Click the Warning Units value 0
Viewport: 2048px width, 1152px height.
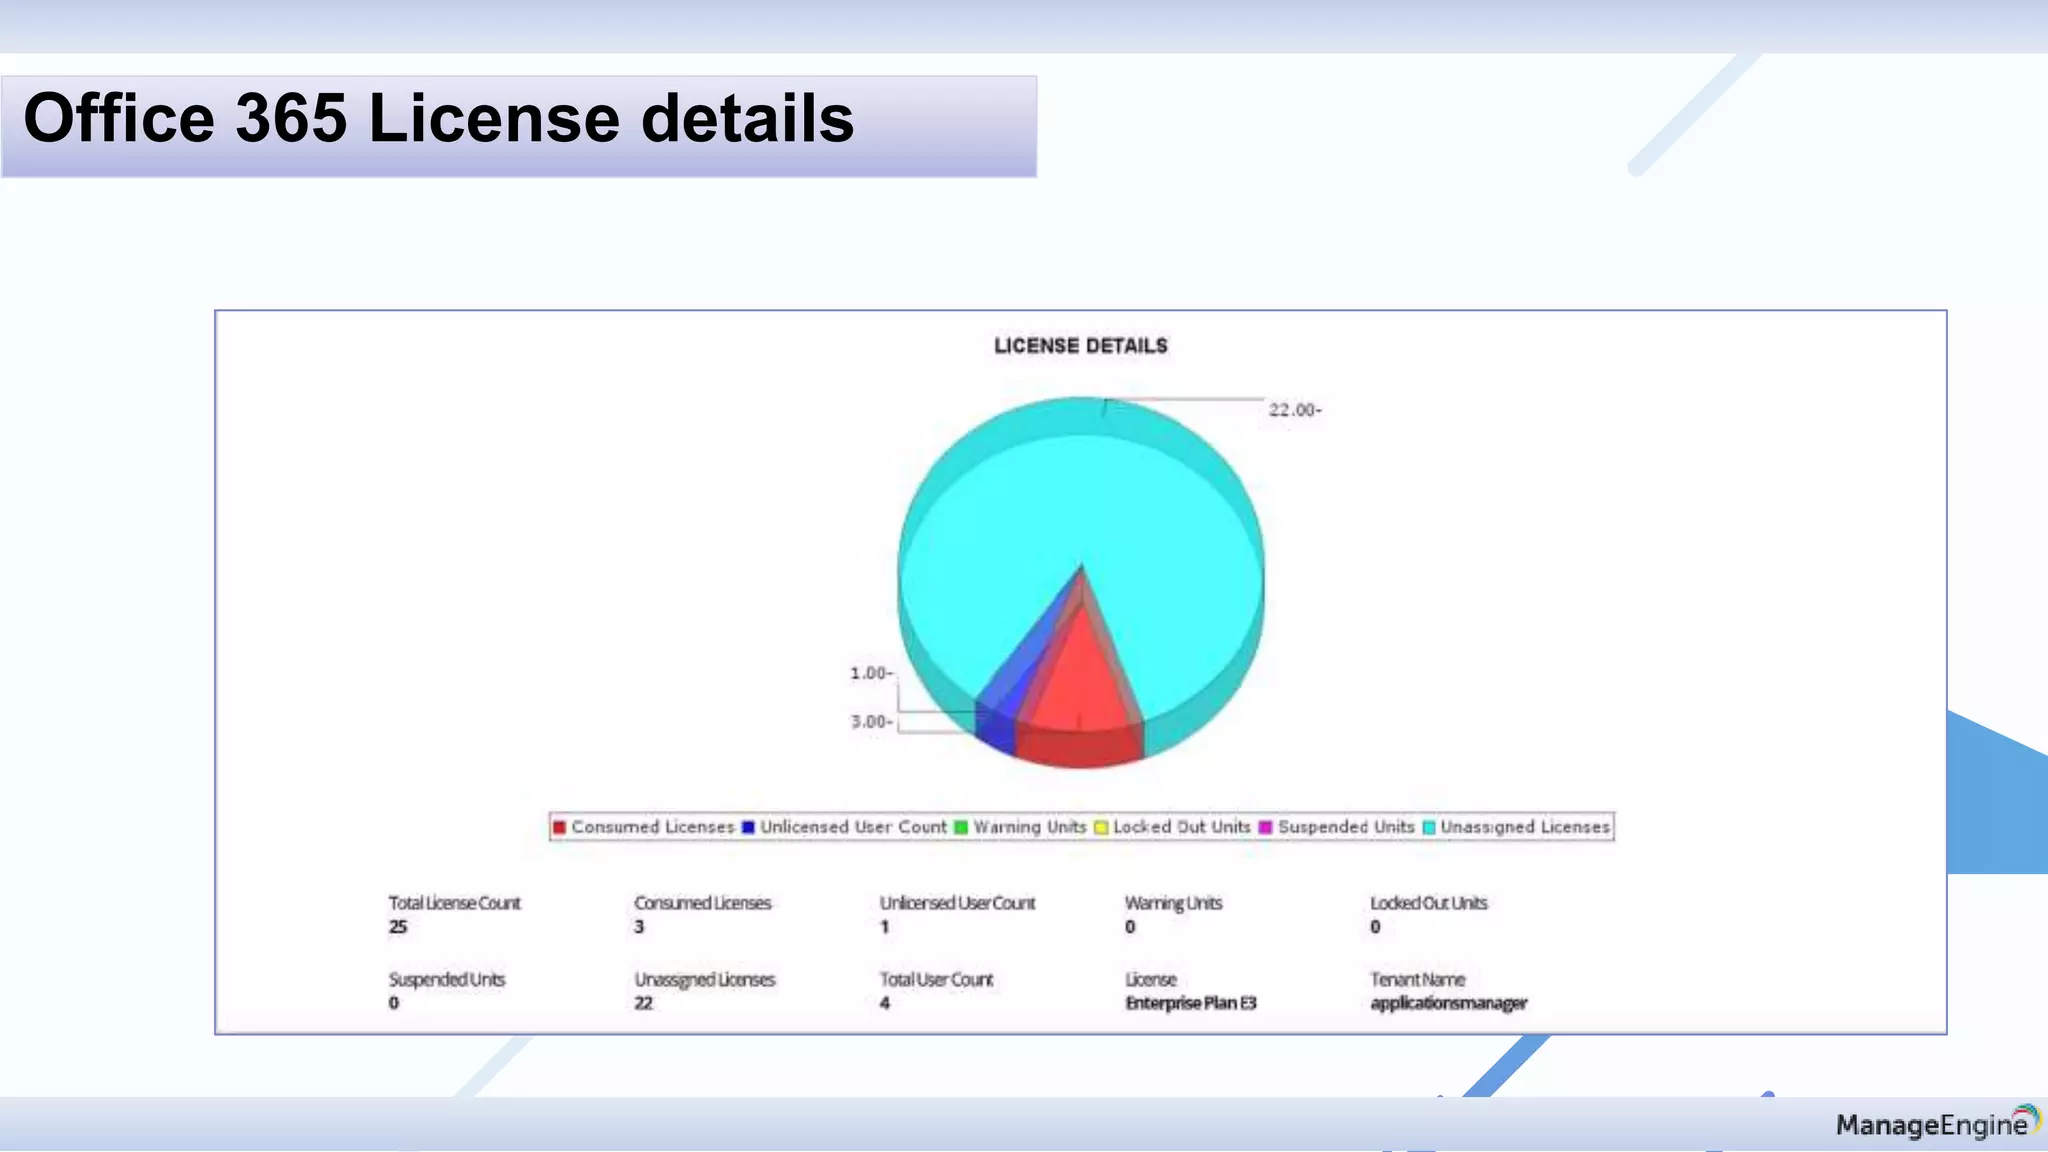1130,927
